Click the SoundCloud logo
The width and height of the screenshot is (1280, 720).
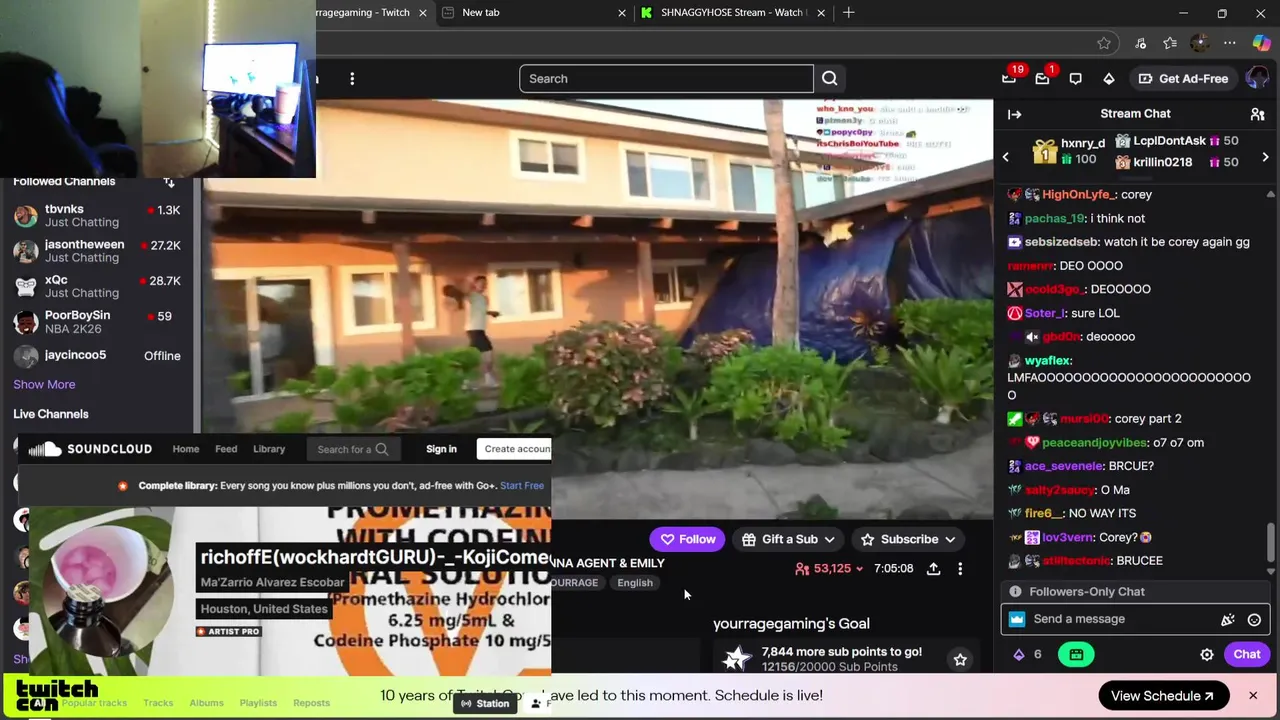[x=90, y=449]
